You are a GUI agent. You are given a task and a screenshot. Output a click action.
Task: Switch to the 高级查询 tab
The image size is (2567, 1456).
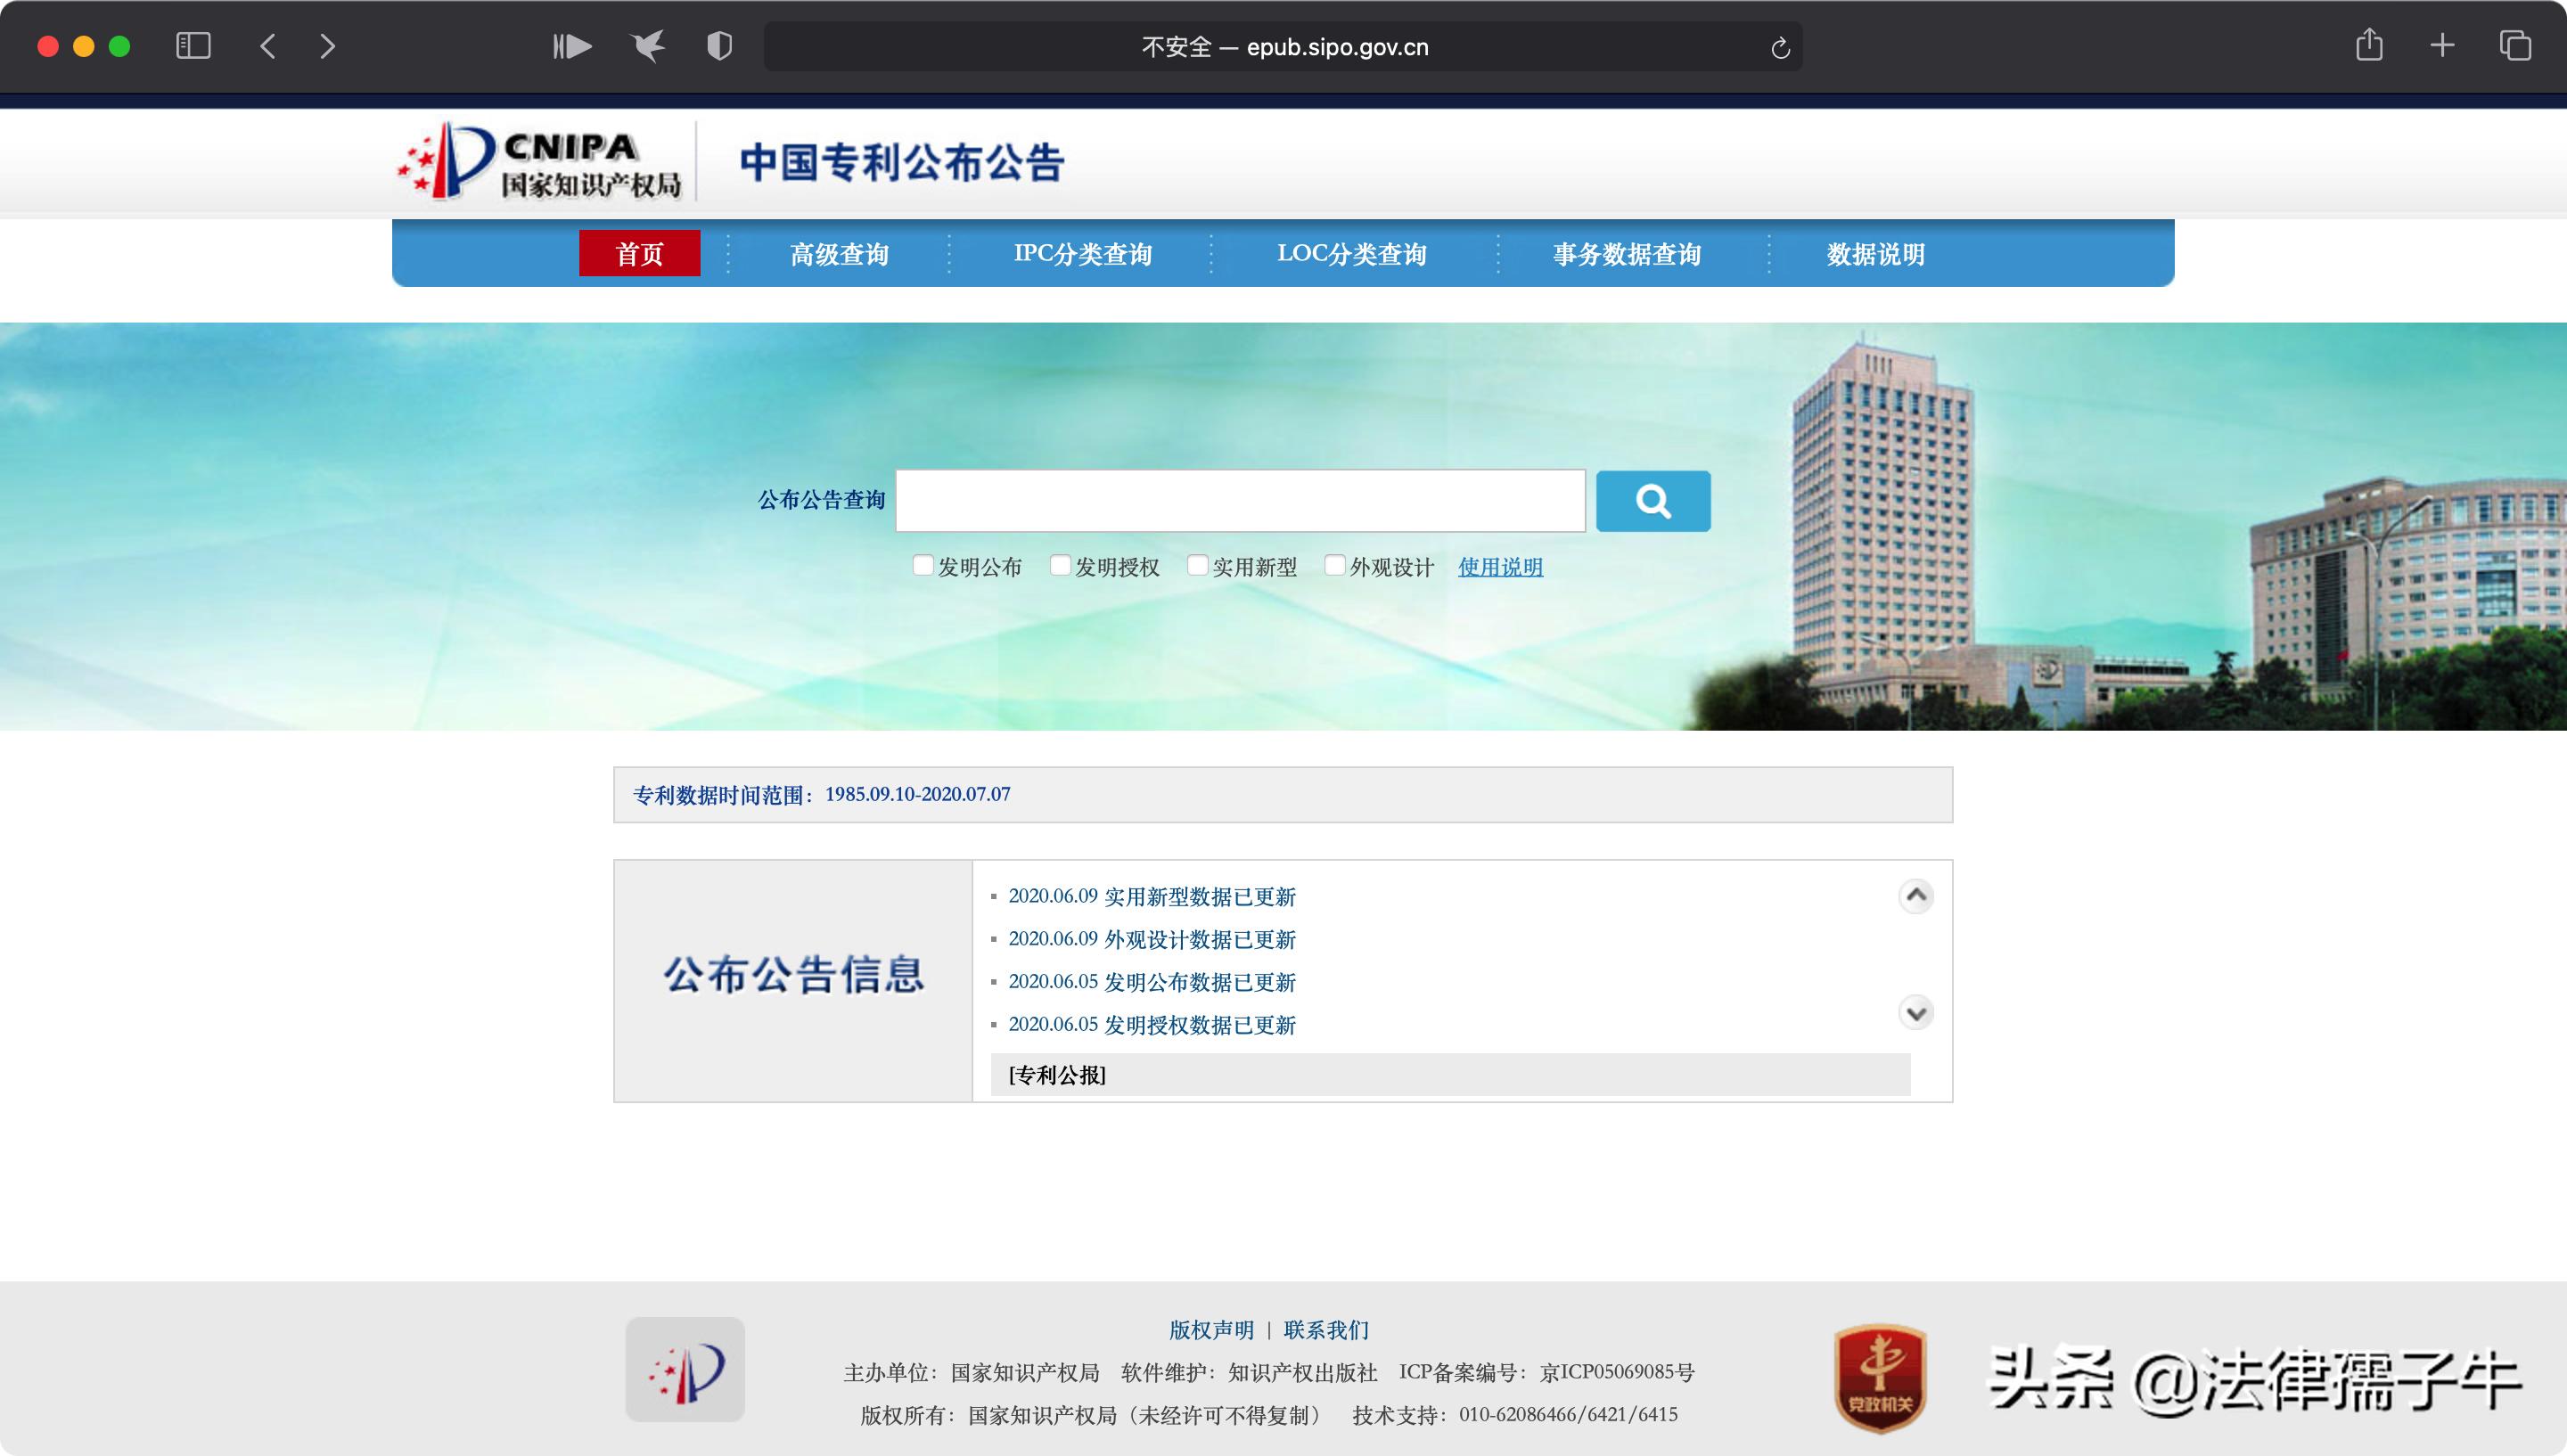[x=840, y=254]
